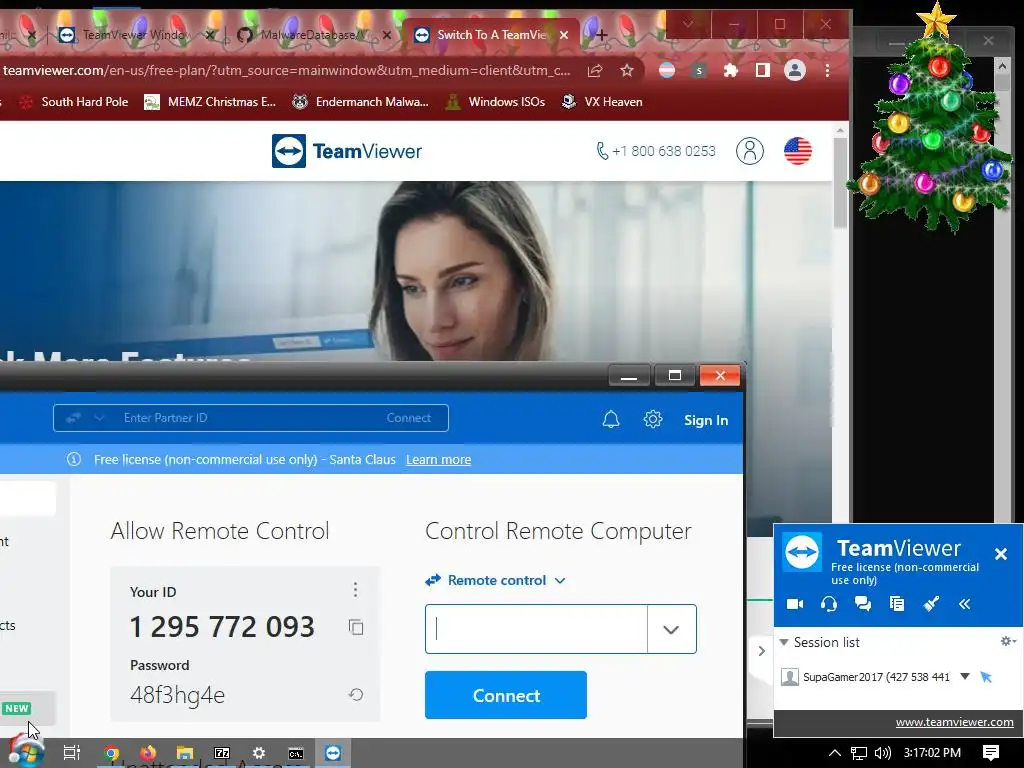This screenshot has width=1024, height=768.
Task: Open US flag region selector
Action: [797, 151]
